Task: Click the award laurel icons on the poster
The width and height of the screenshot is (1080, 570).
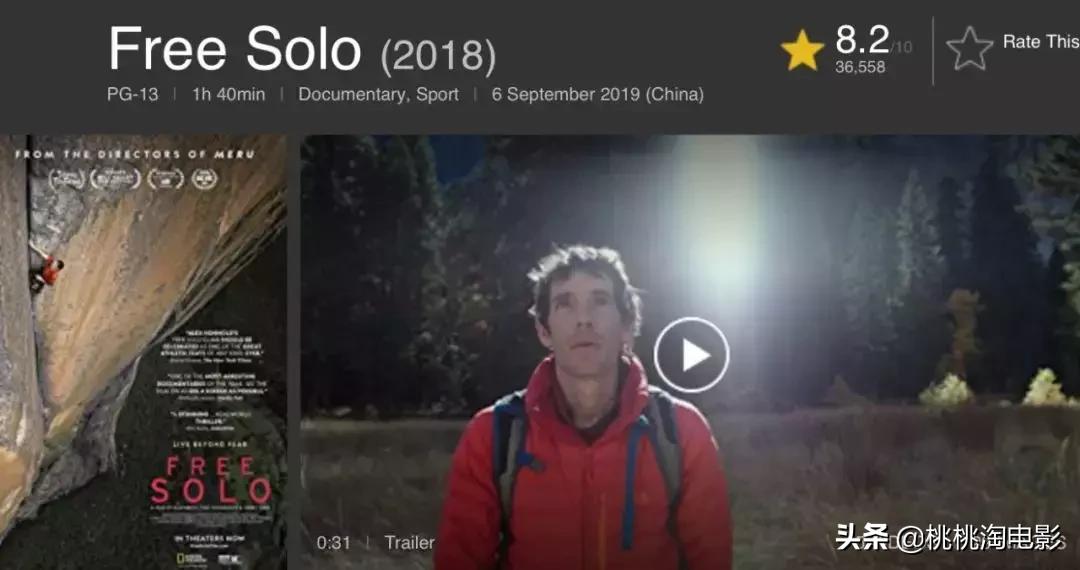Action: pyautogui.click(x=133, y=178)
